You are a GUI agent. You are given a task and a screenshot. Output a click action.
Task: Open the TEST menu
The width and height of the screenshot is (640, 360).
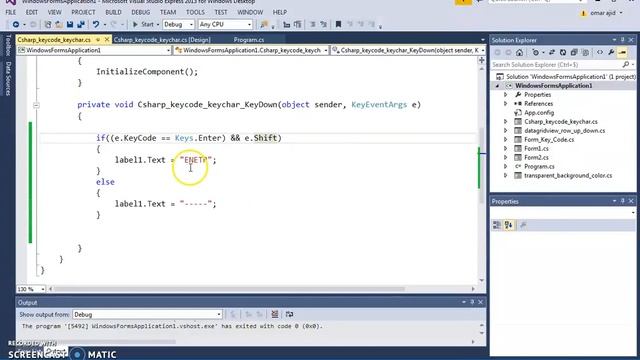(x=221, y=12)
